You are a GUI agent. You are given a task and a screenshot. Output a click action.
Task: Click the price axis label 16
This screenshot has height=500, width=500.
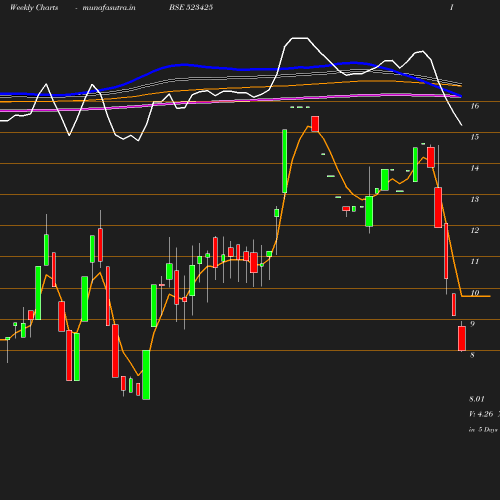click(x=475, y=106)
